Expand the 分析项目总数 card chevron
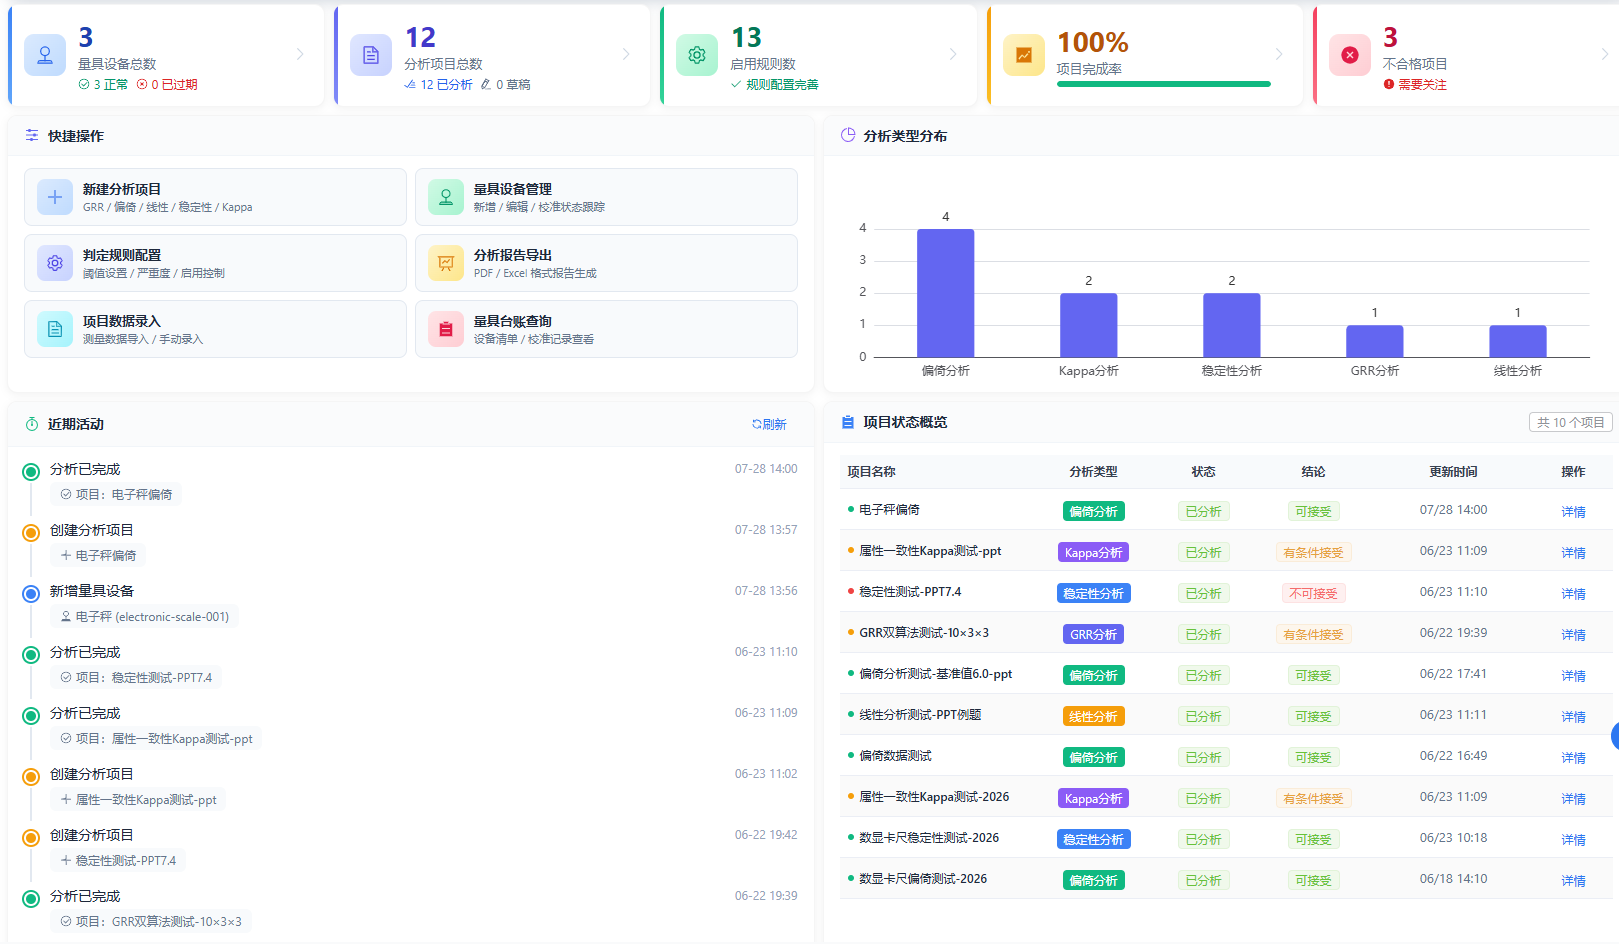Viewport: 1619px width, 944px height. (626, 54)
